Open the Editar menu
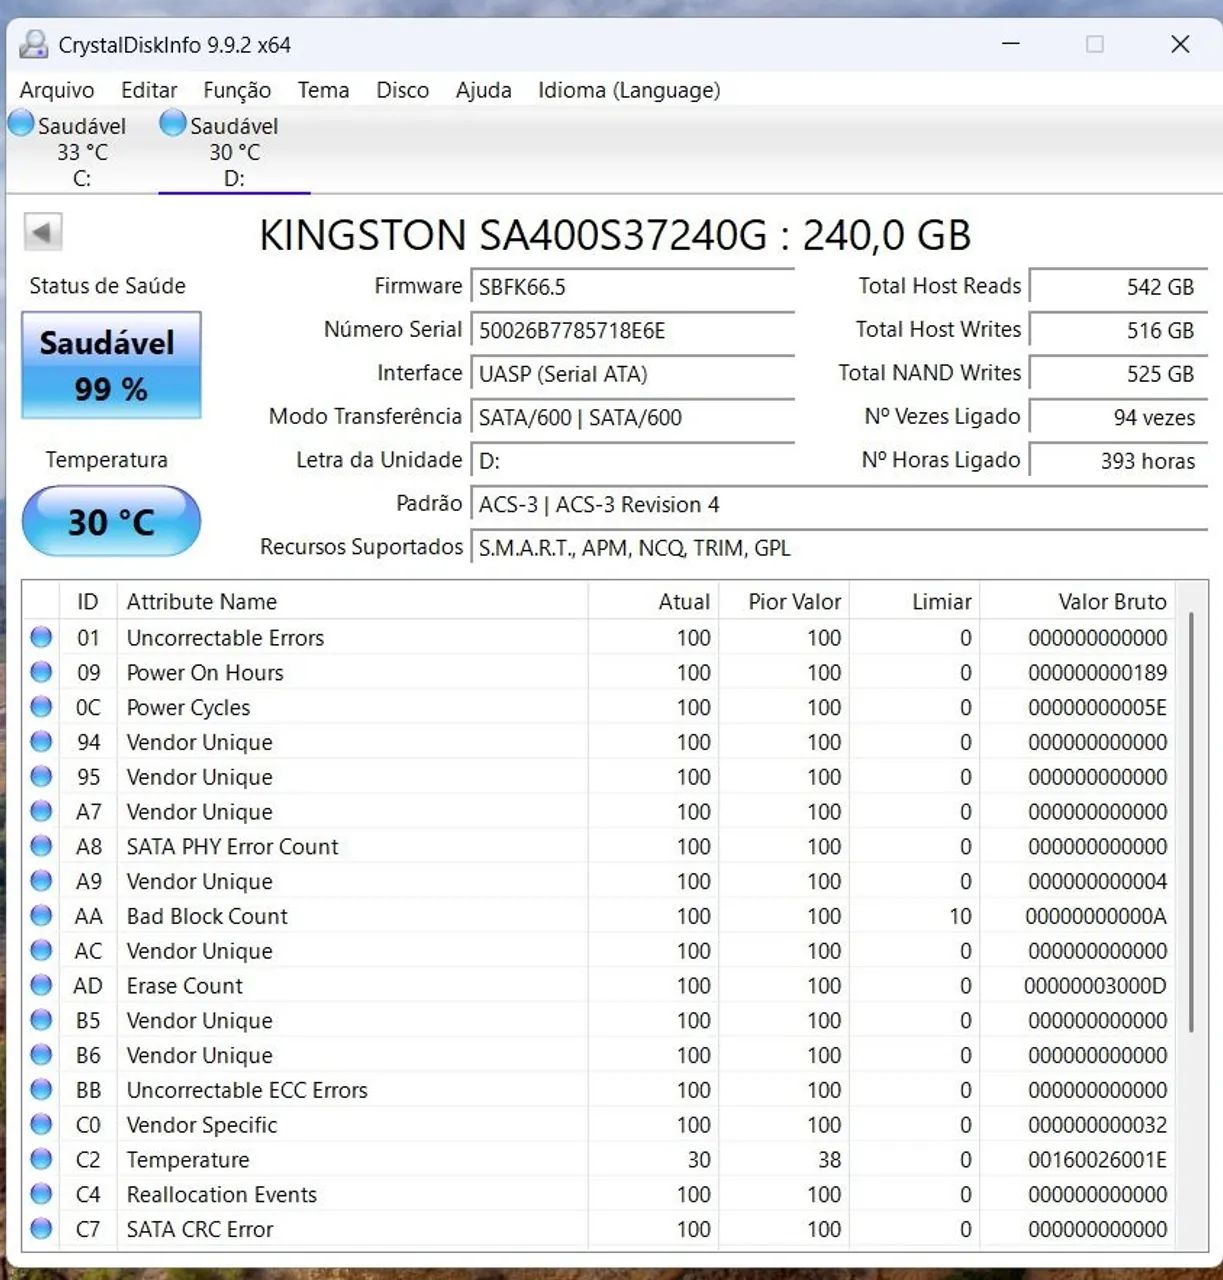Viewport: 1223px width, 1280px height. 149,90
